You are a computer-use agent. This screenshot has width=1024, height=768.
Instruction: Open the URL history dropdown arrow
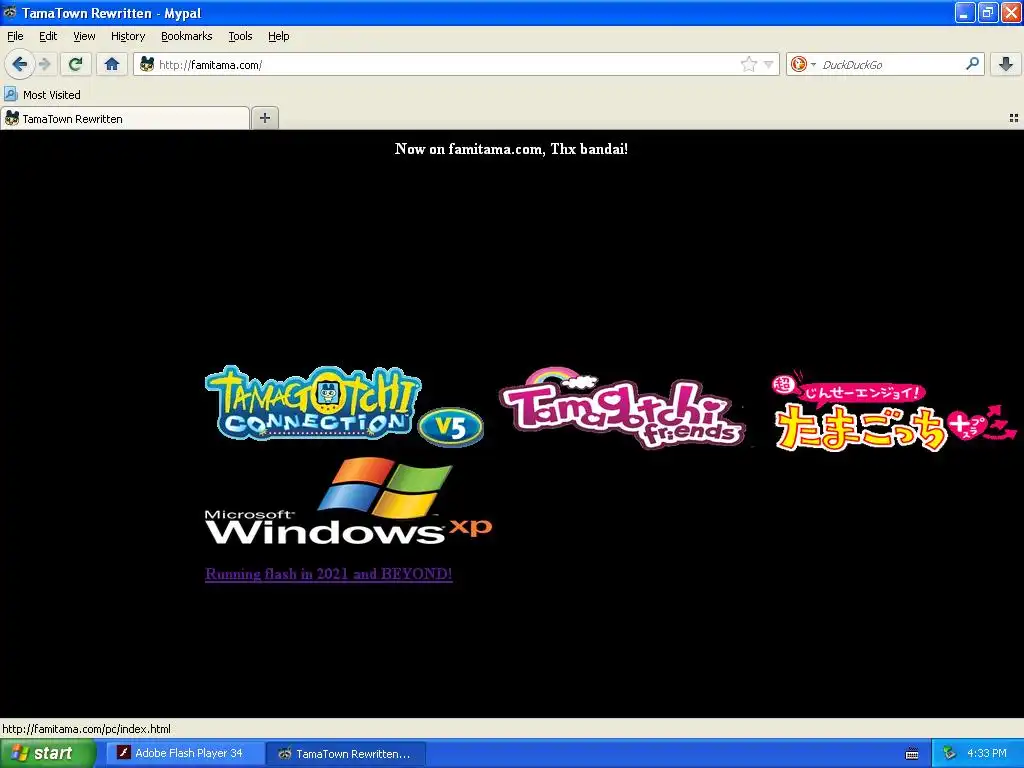pyautogui.click(x=769, y=64)
